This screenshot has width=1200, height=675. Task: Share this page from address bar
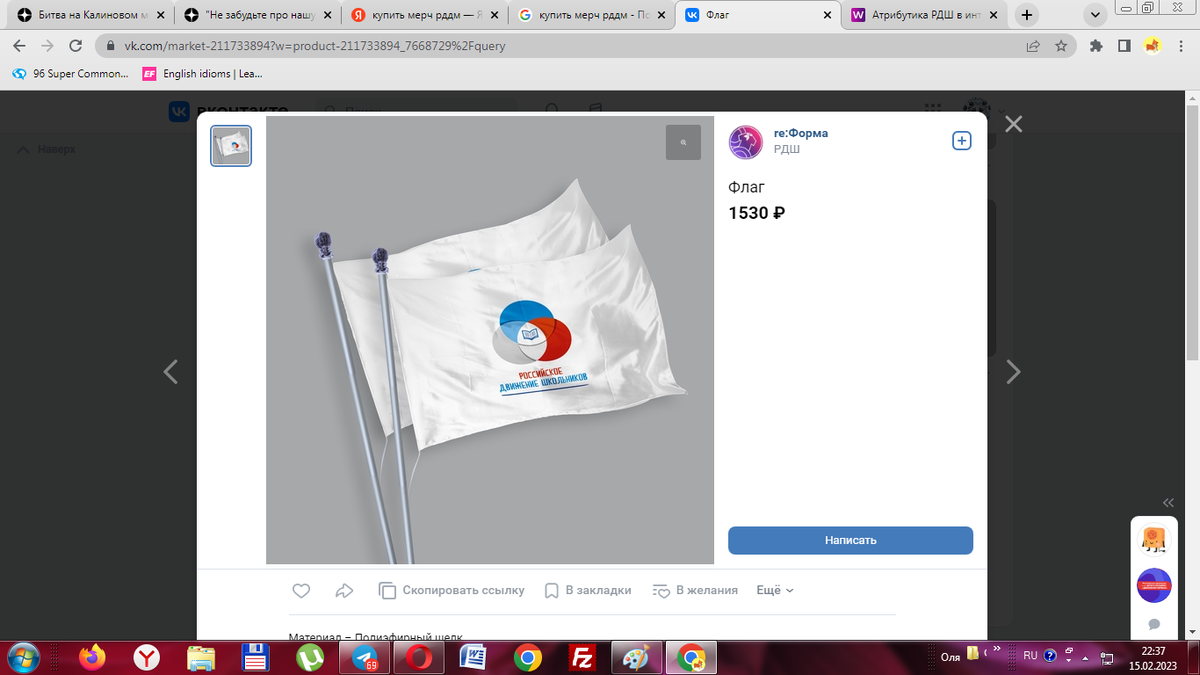point(1033,46)
